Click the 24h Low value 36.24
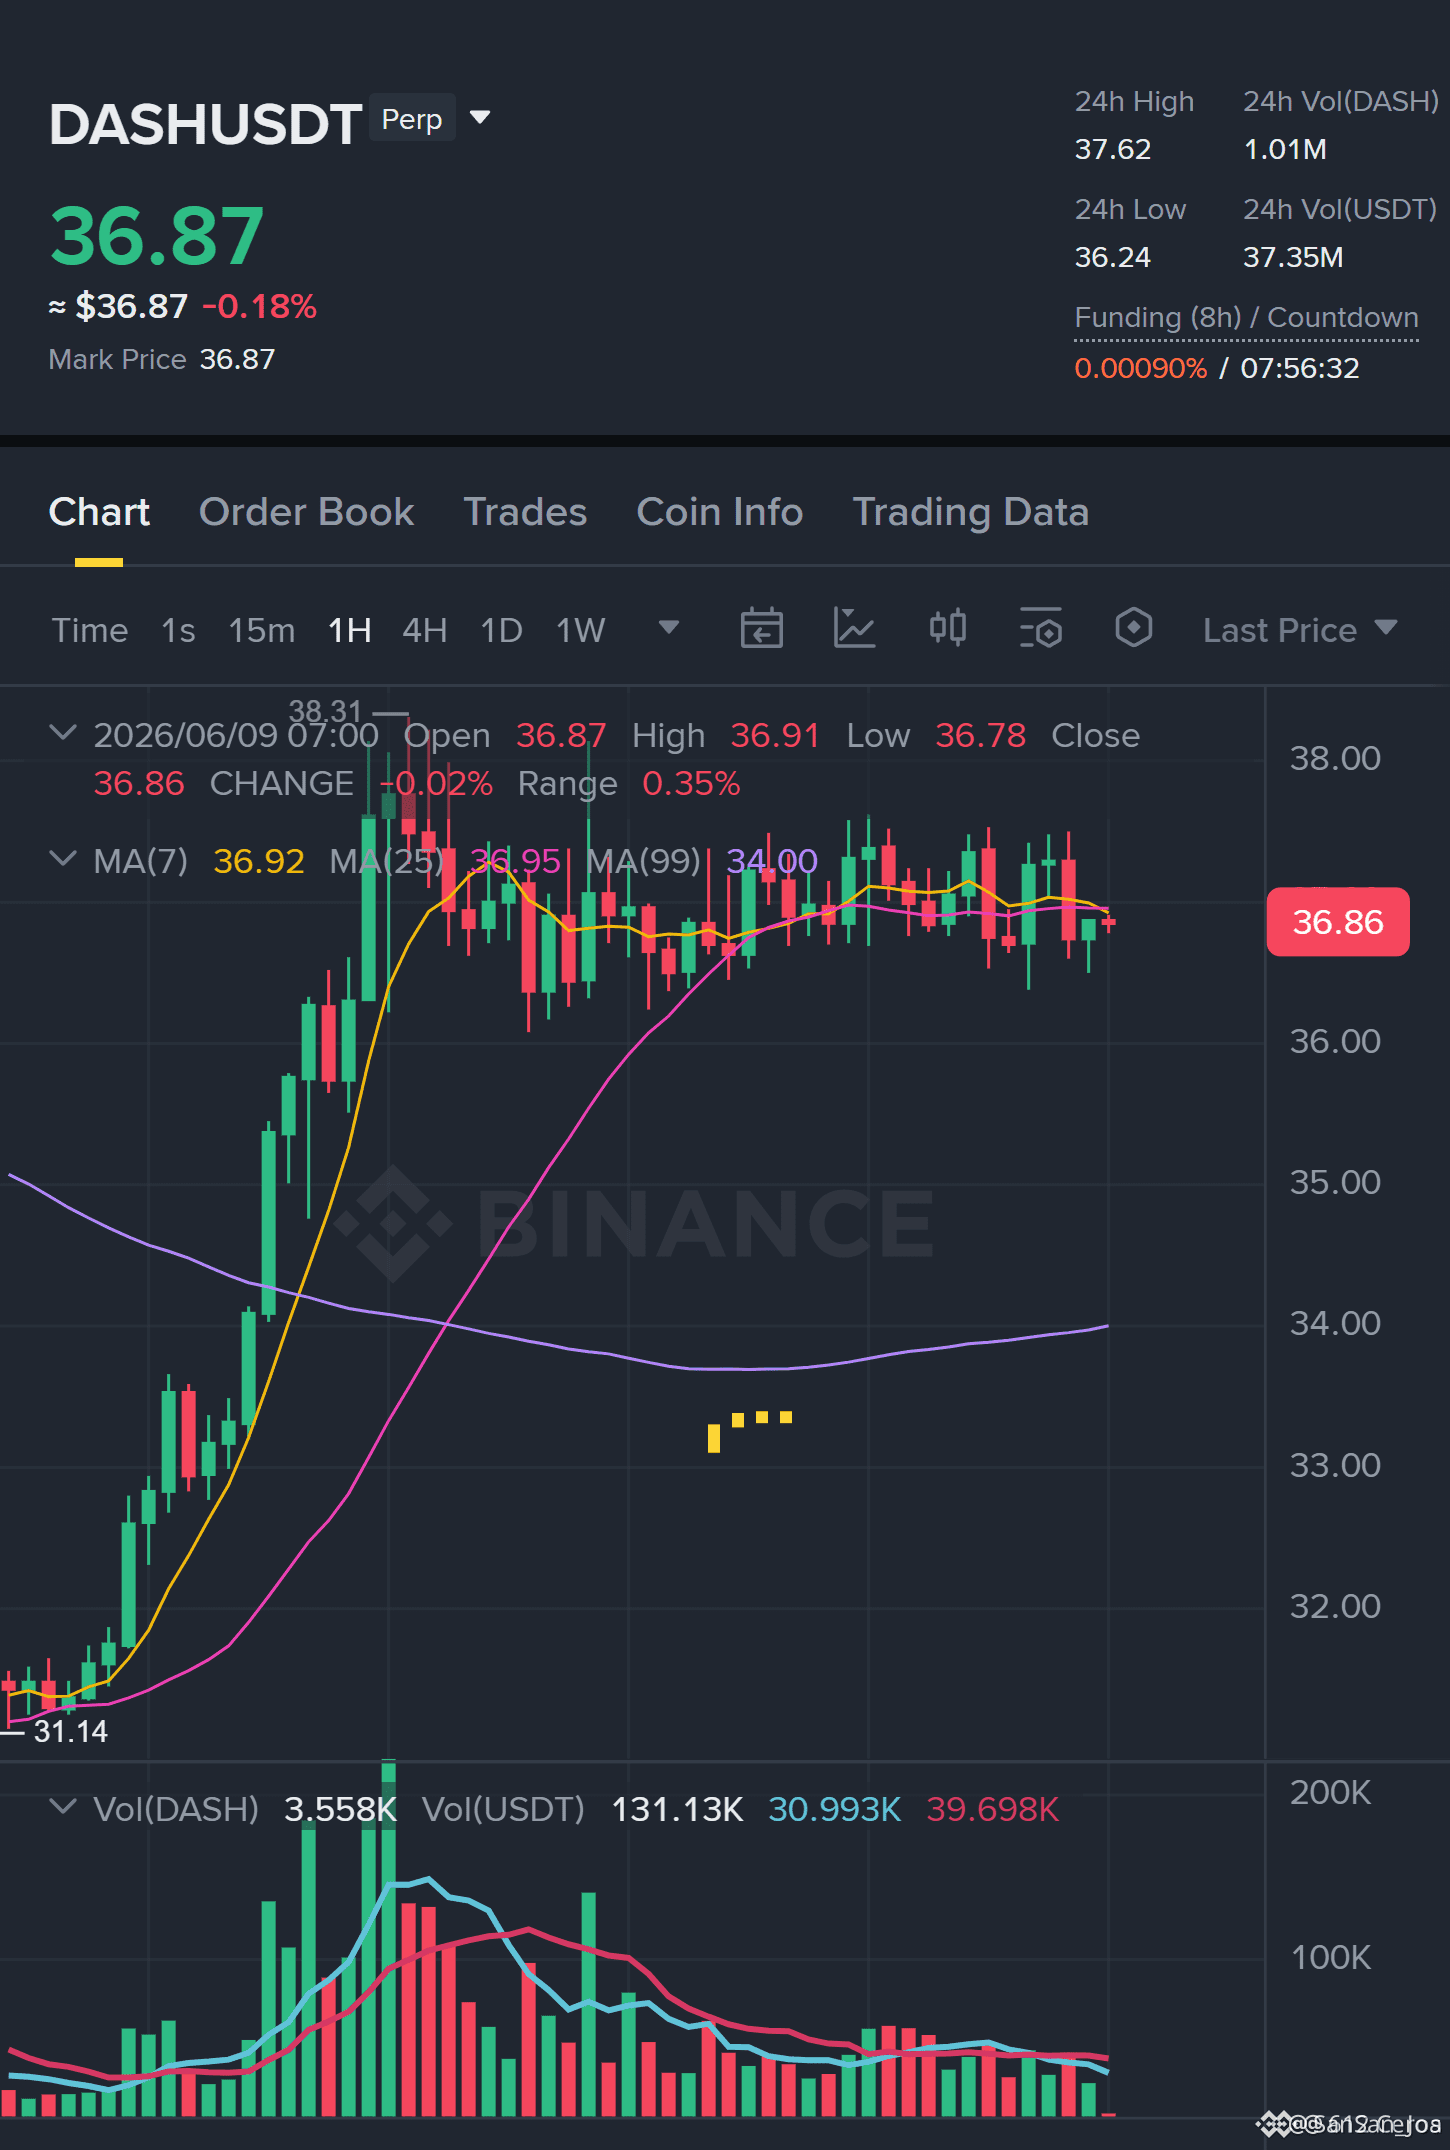 [x=1113, y=257]
